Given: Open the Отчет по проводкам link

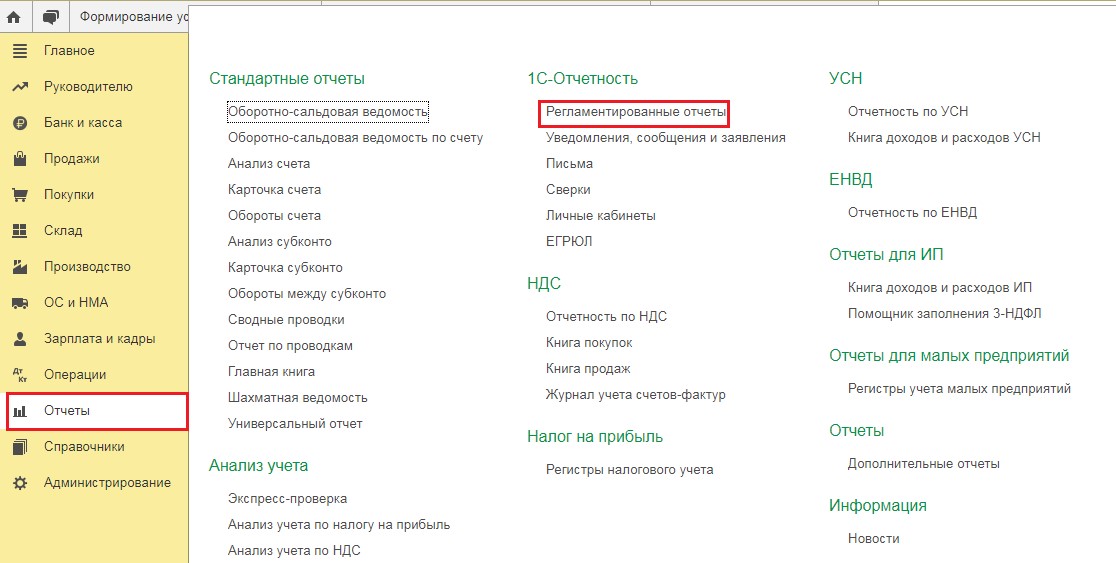Looking at the screenshot, I should point(290,346).
